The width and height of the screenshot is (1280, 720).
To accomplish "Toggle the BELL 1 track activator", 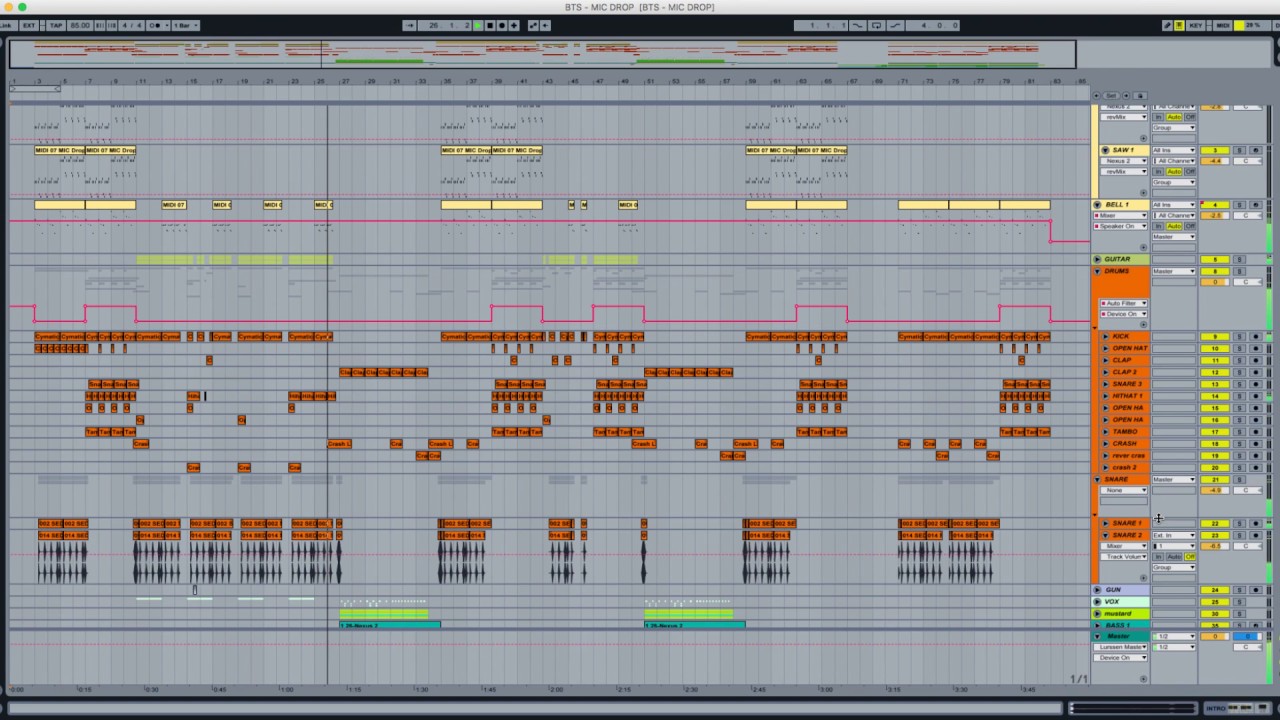I will pos(1215,205).
